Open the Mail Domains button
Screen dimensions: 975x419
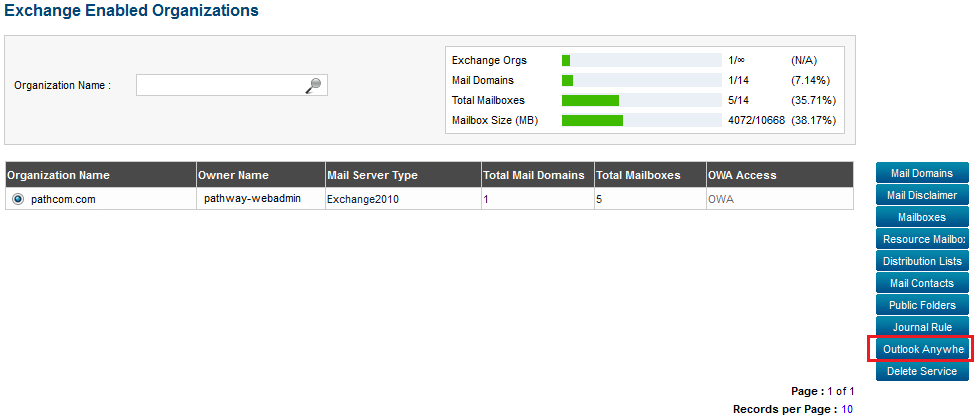[x=922, y=173]
